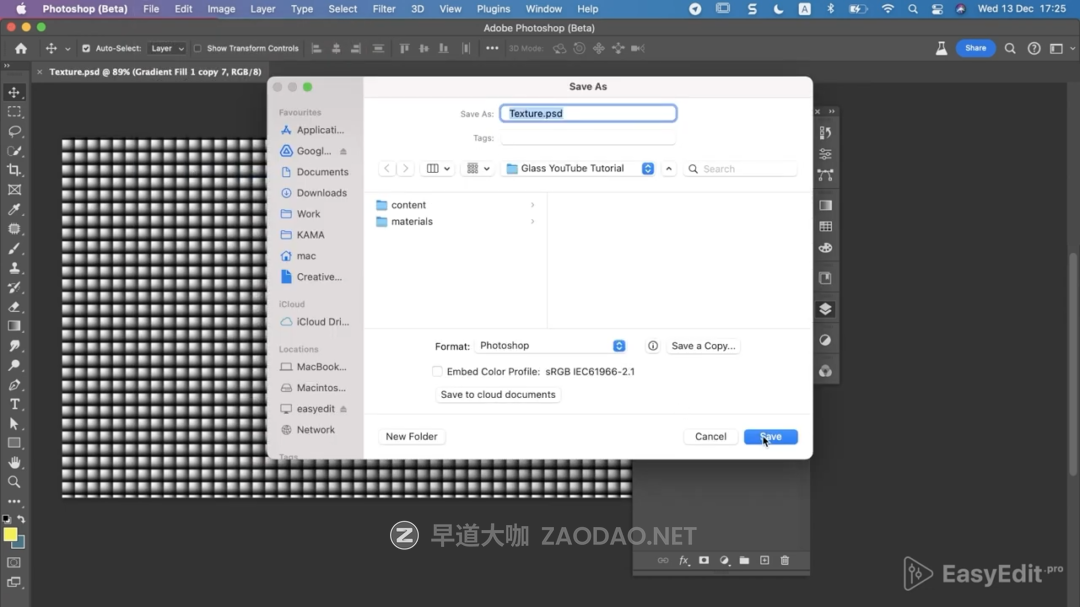Select the Crop tool
The height and width of the screenshot is (607, 1080).
tap(14, 170)
